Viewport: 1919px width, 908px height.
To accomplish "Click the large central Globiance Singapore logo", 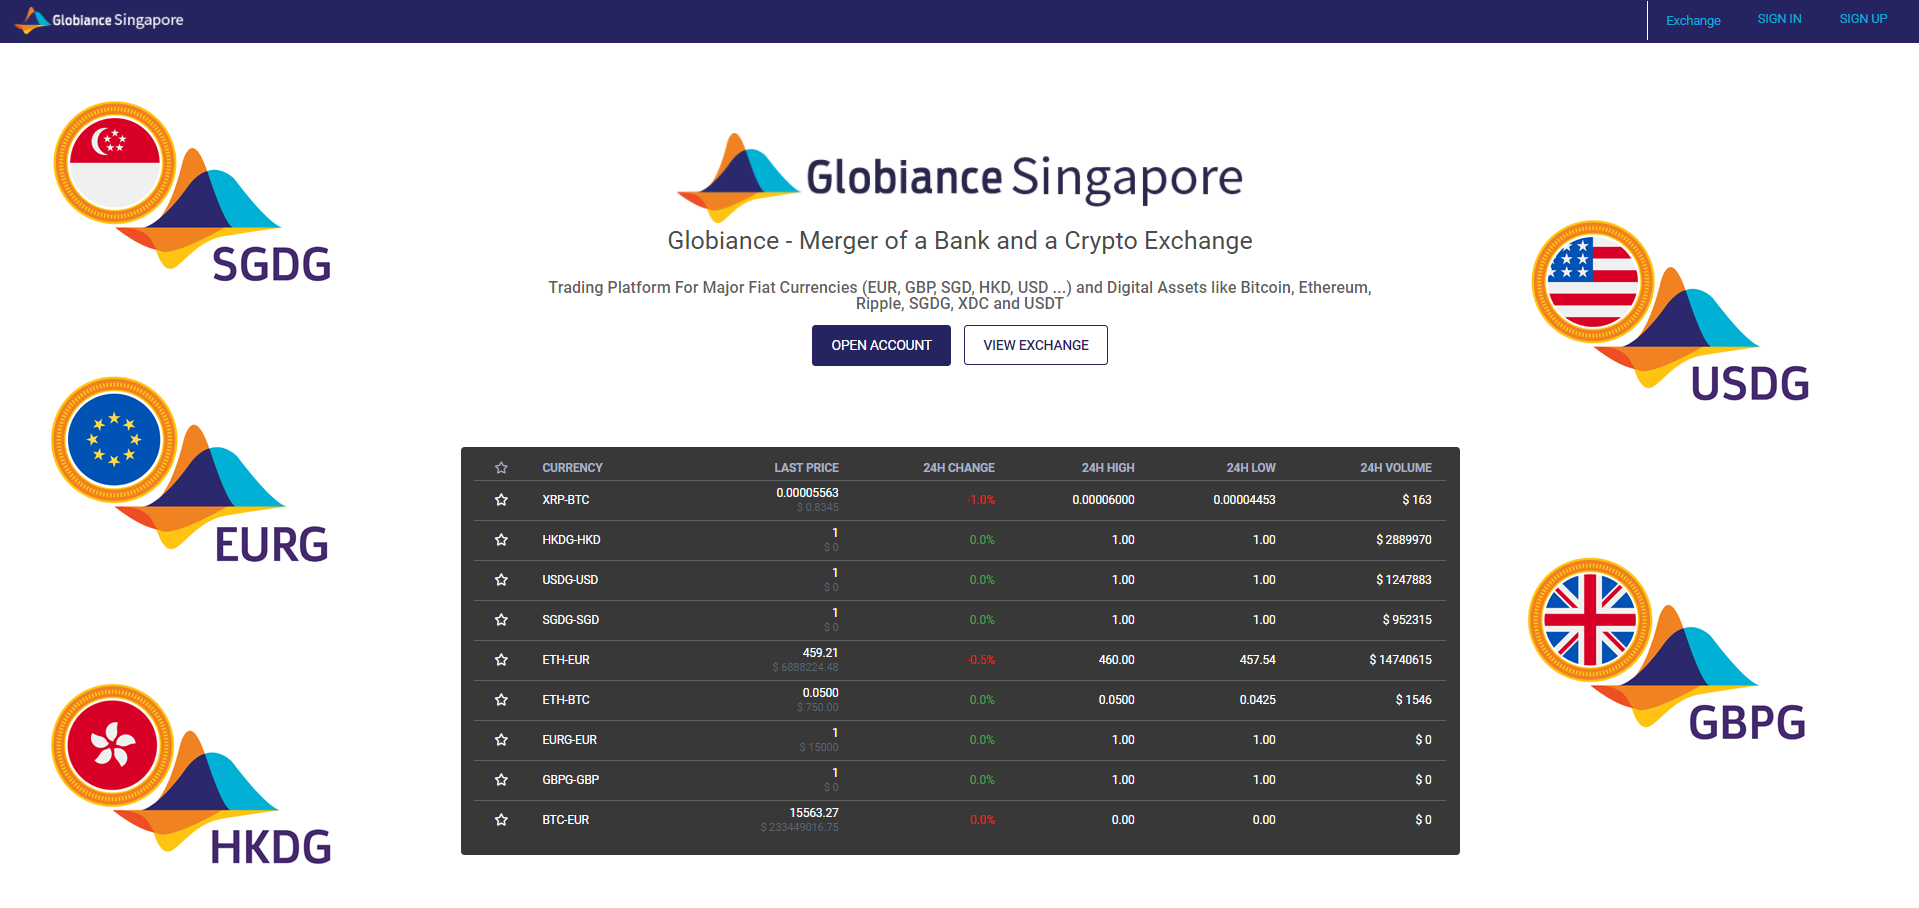I will click(959, 177).
